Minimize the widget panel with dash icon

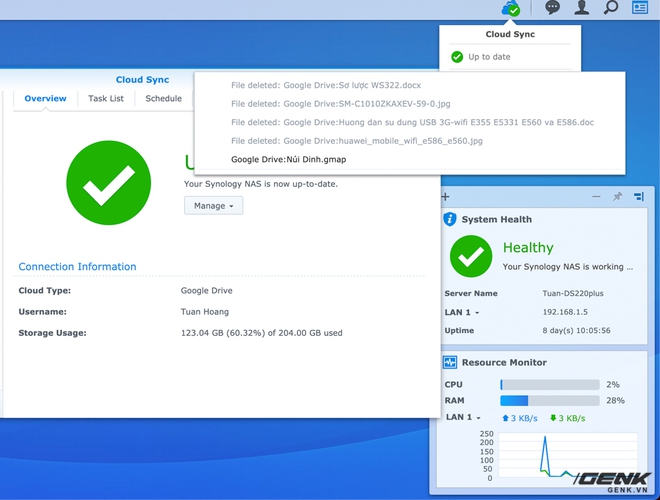596,197
